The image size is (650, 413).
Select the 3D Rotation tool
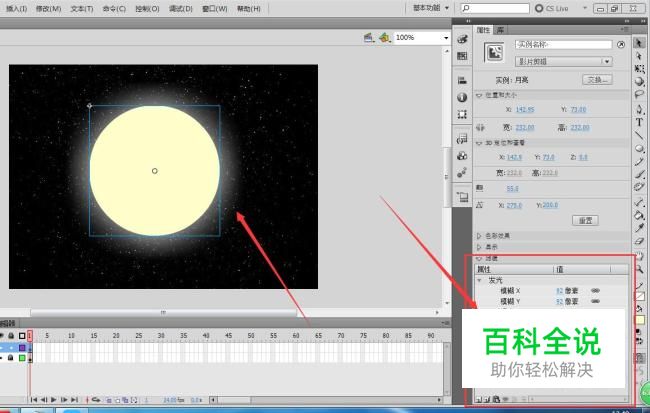coord(639,81)
